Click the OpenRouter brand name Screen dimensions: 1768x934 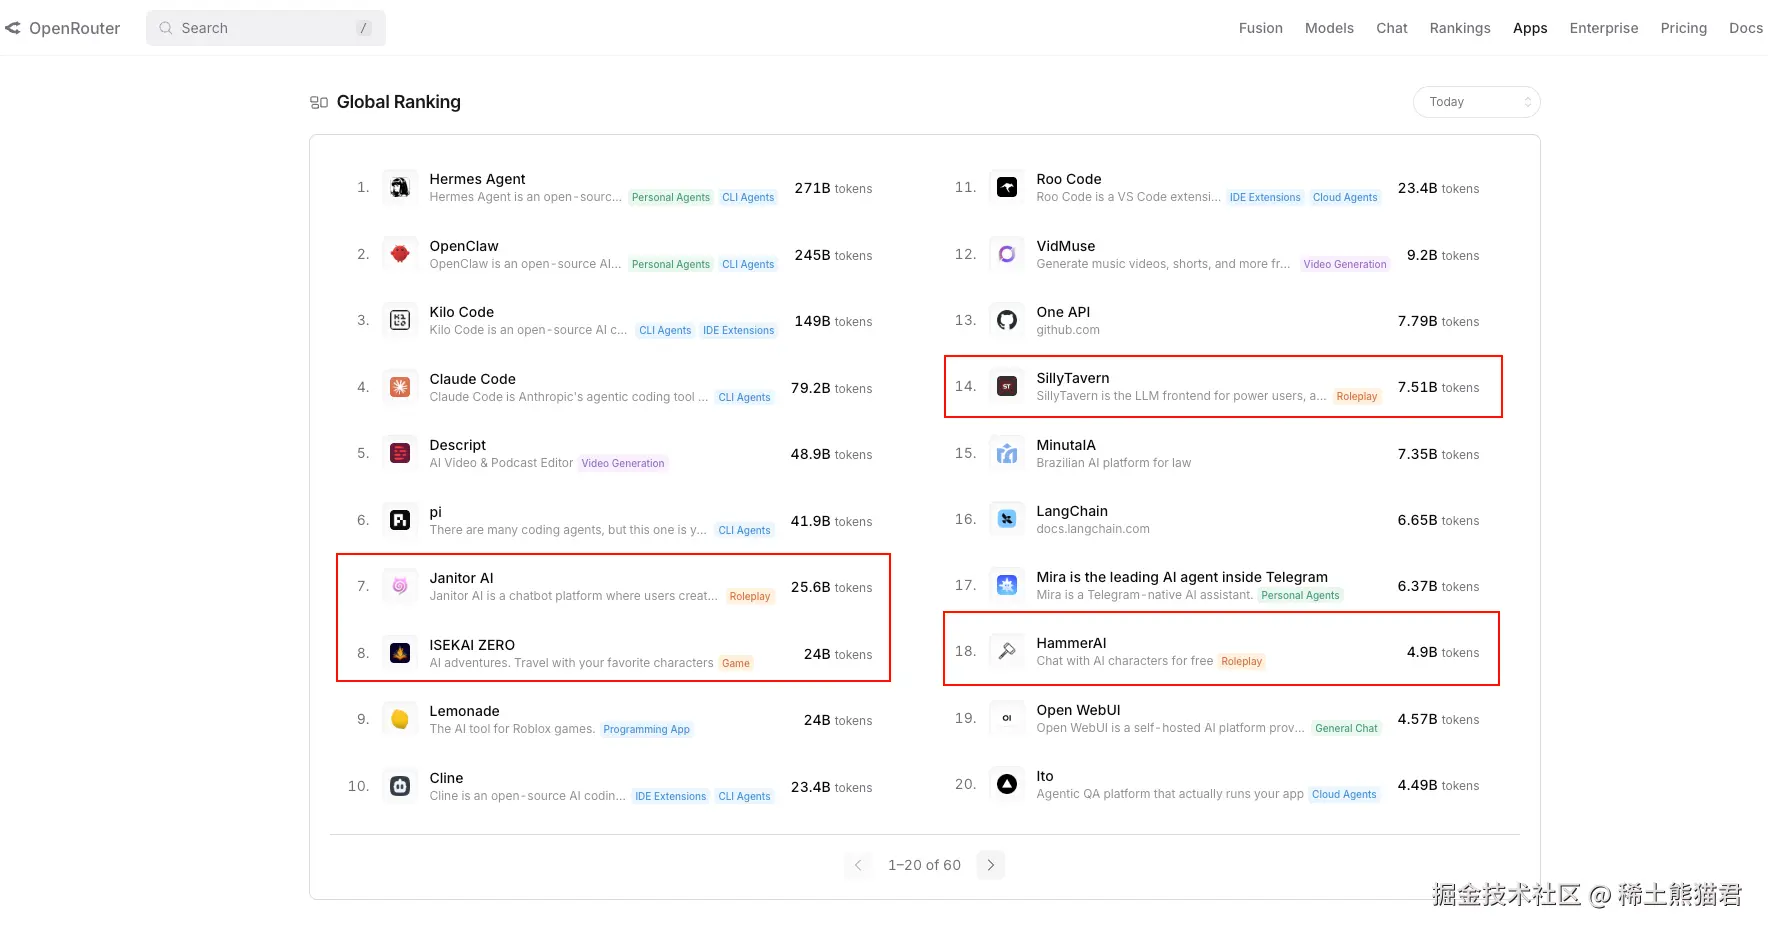pos(75,28)
